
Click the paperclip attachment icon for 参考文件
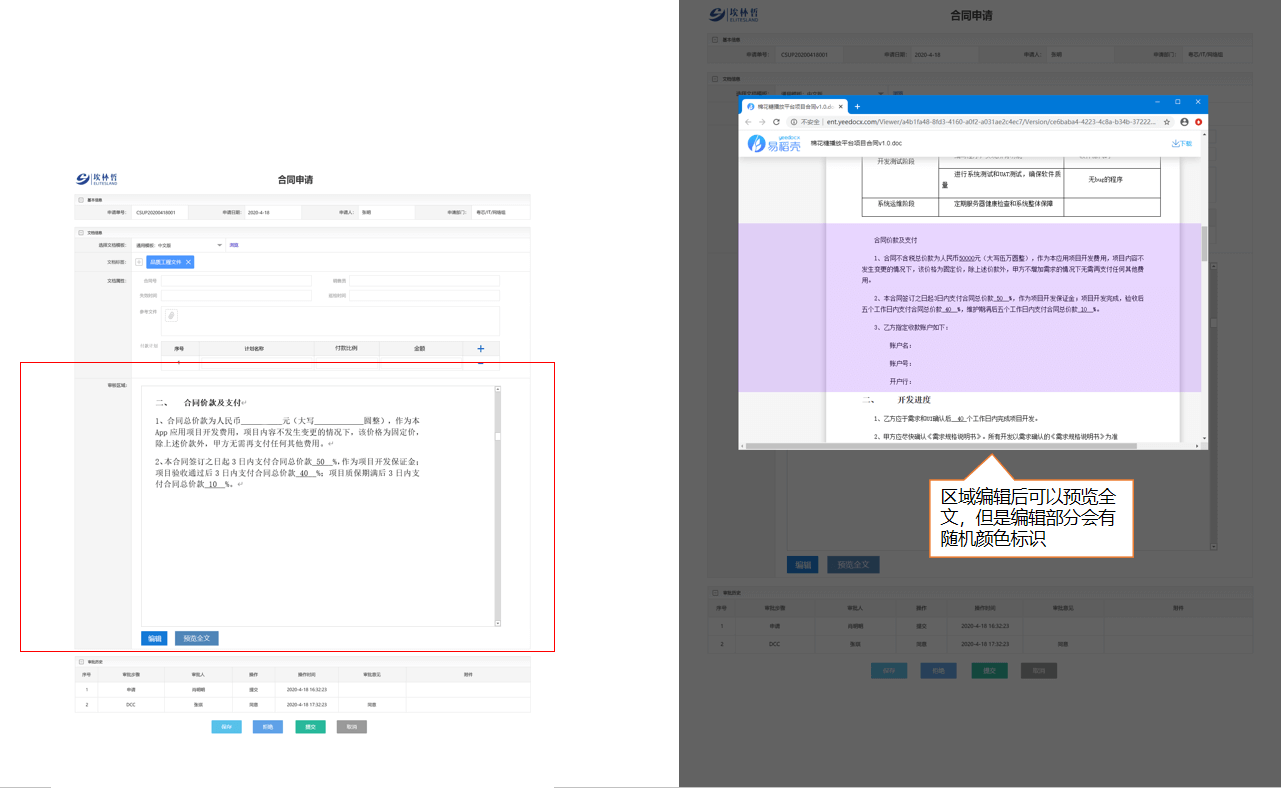pyautogui.click(x=171, y=316)
